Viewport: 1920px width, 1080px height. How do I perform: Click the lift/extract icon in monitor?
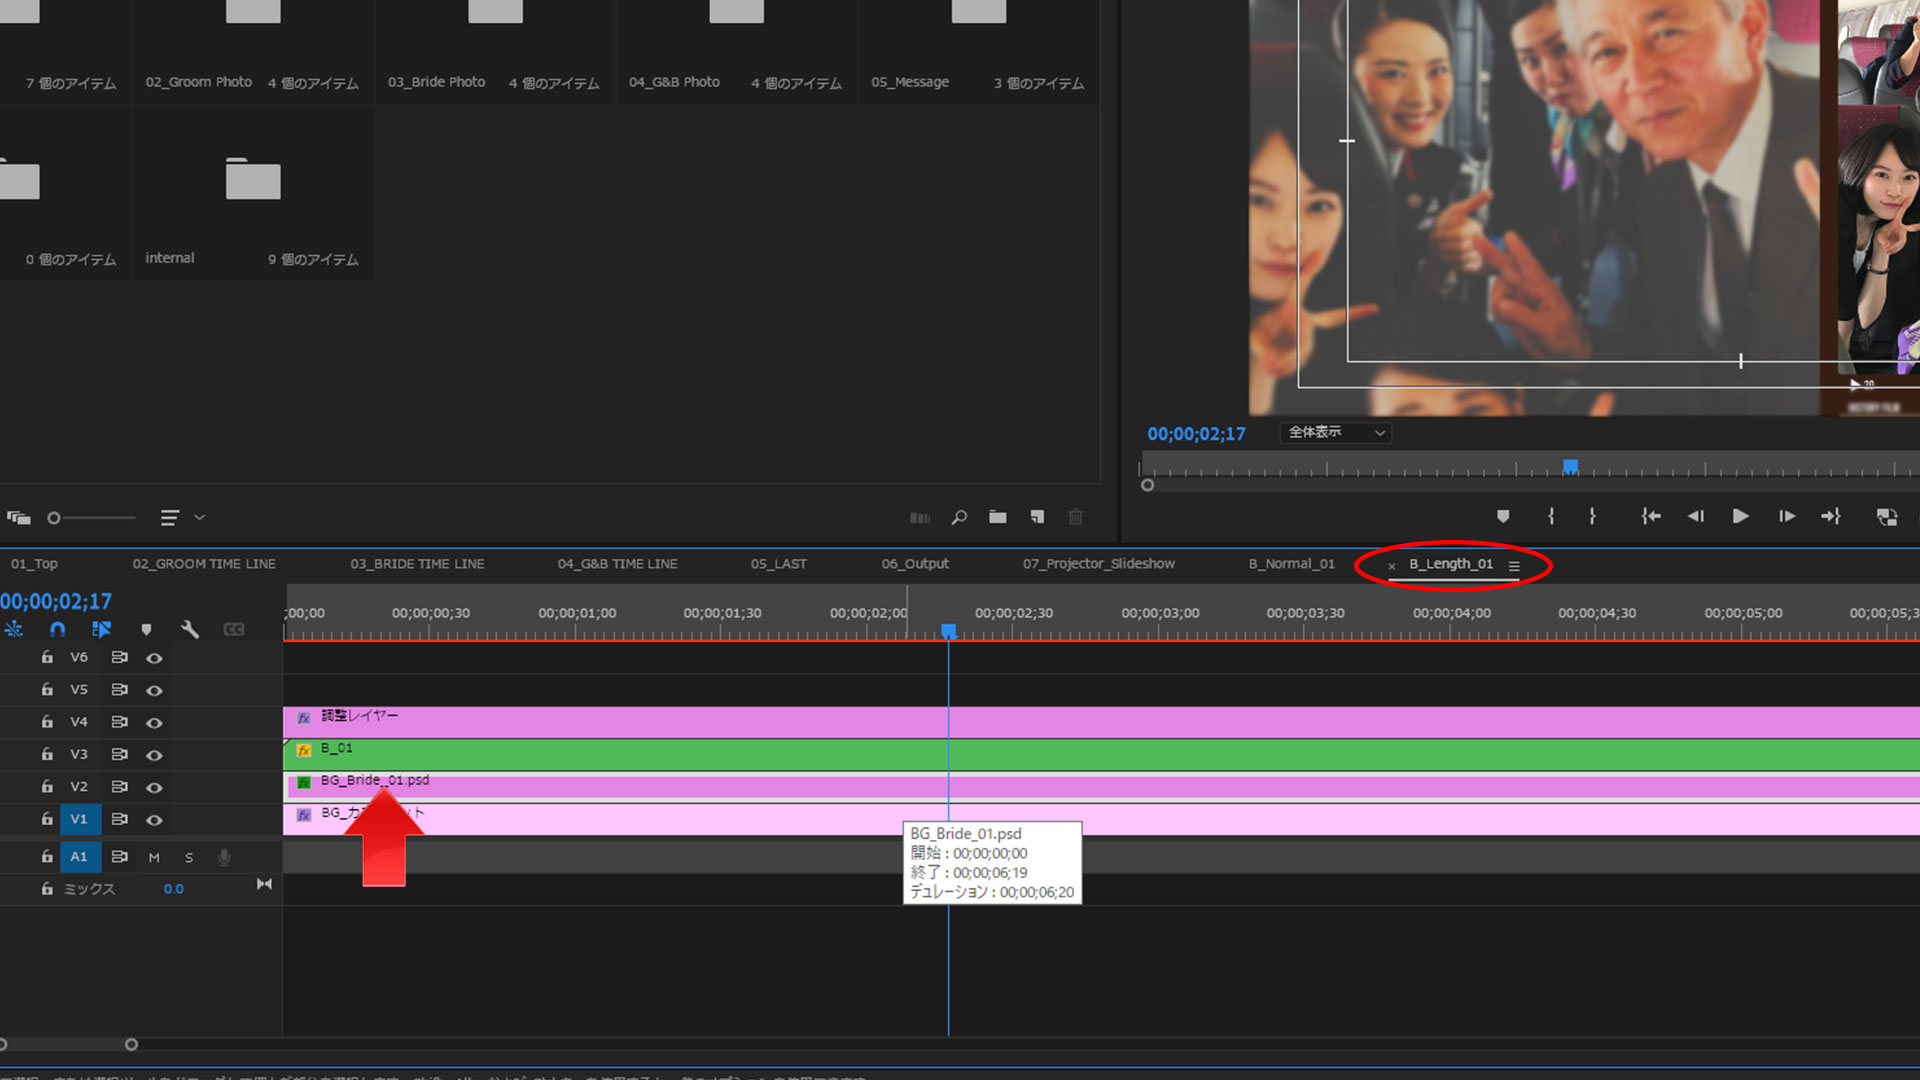[1887, 517]
